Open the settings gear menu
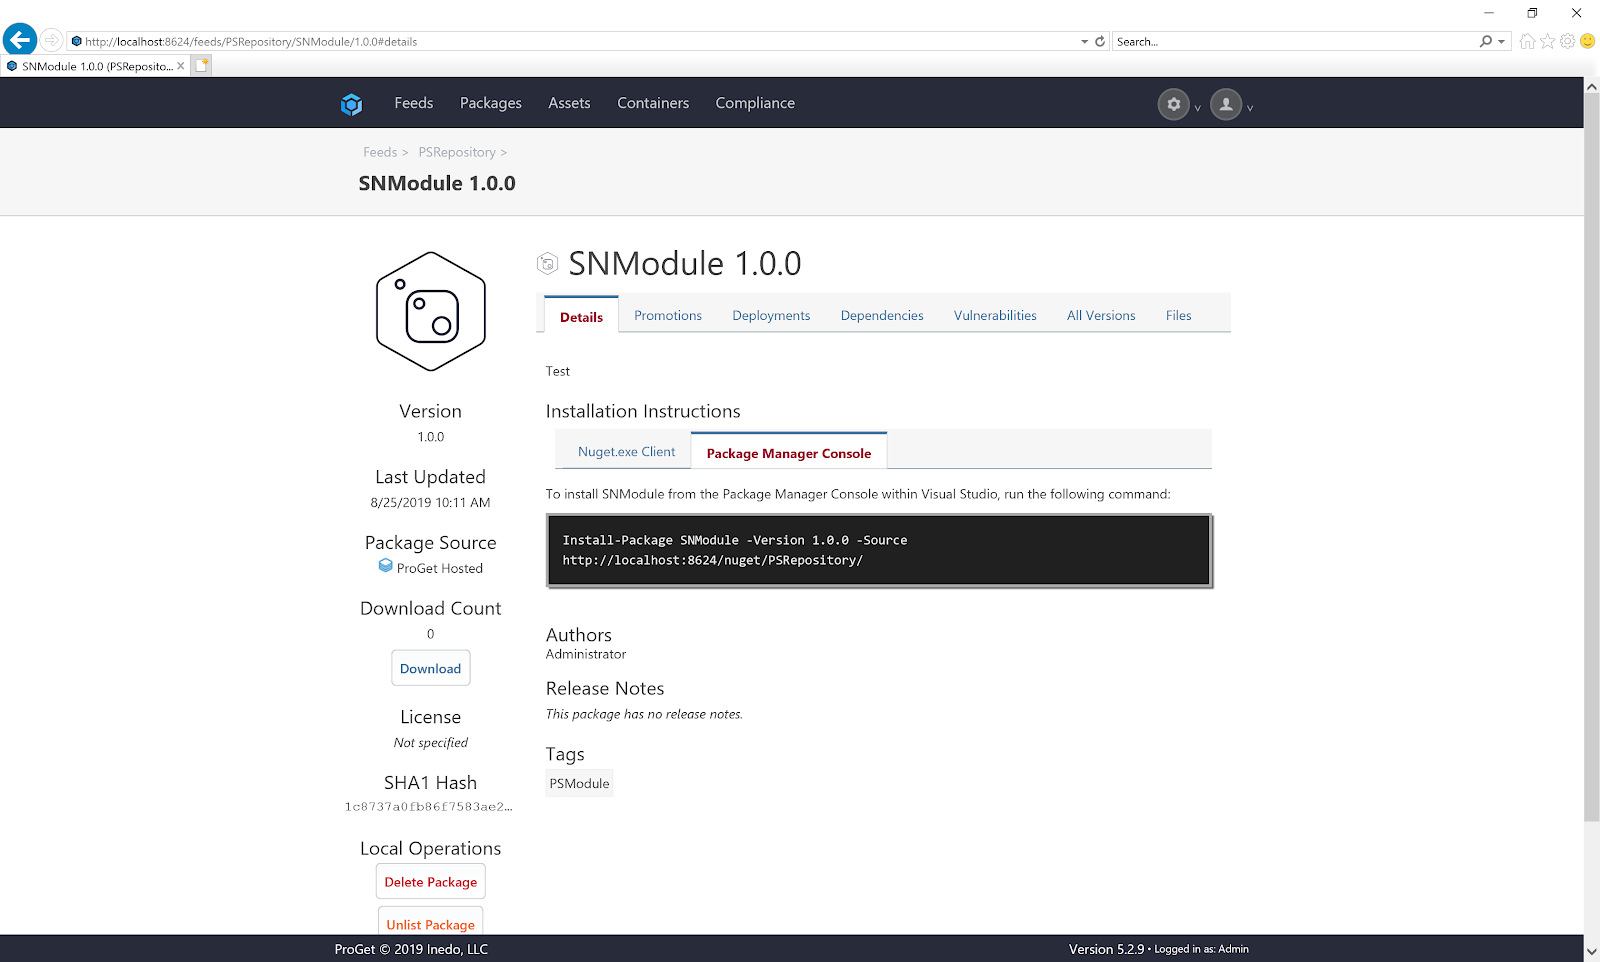Viewport: 1600px width, 962px height. pyautogui.click(x=1174, y=104)
